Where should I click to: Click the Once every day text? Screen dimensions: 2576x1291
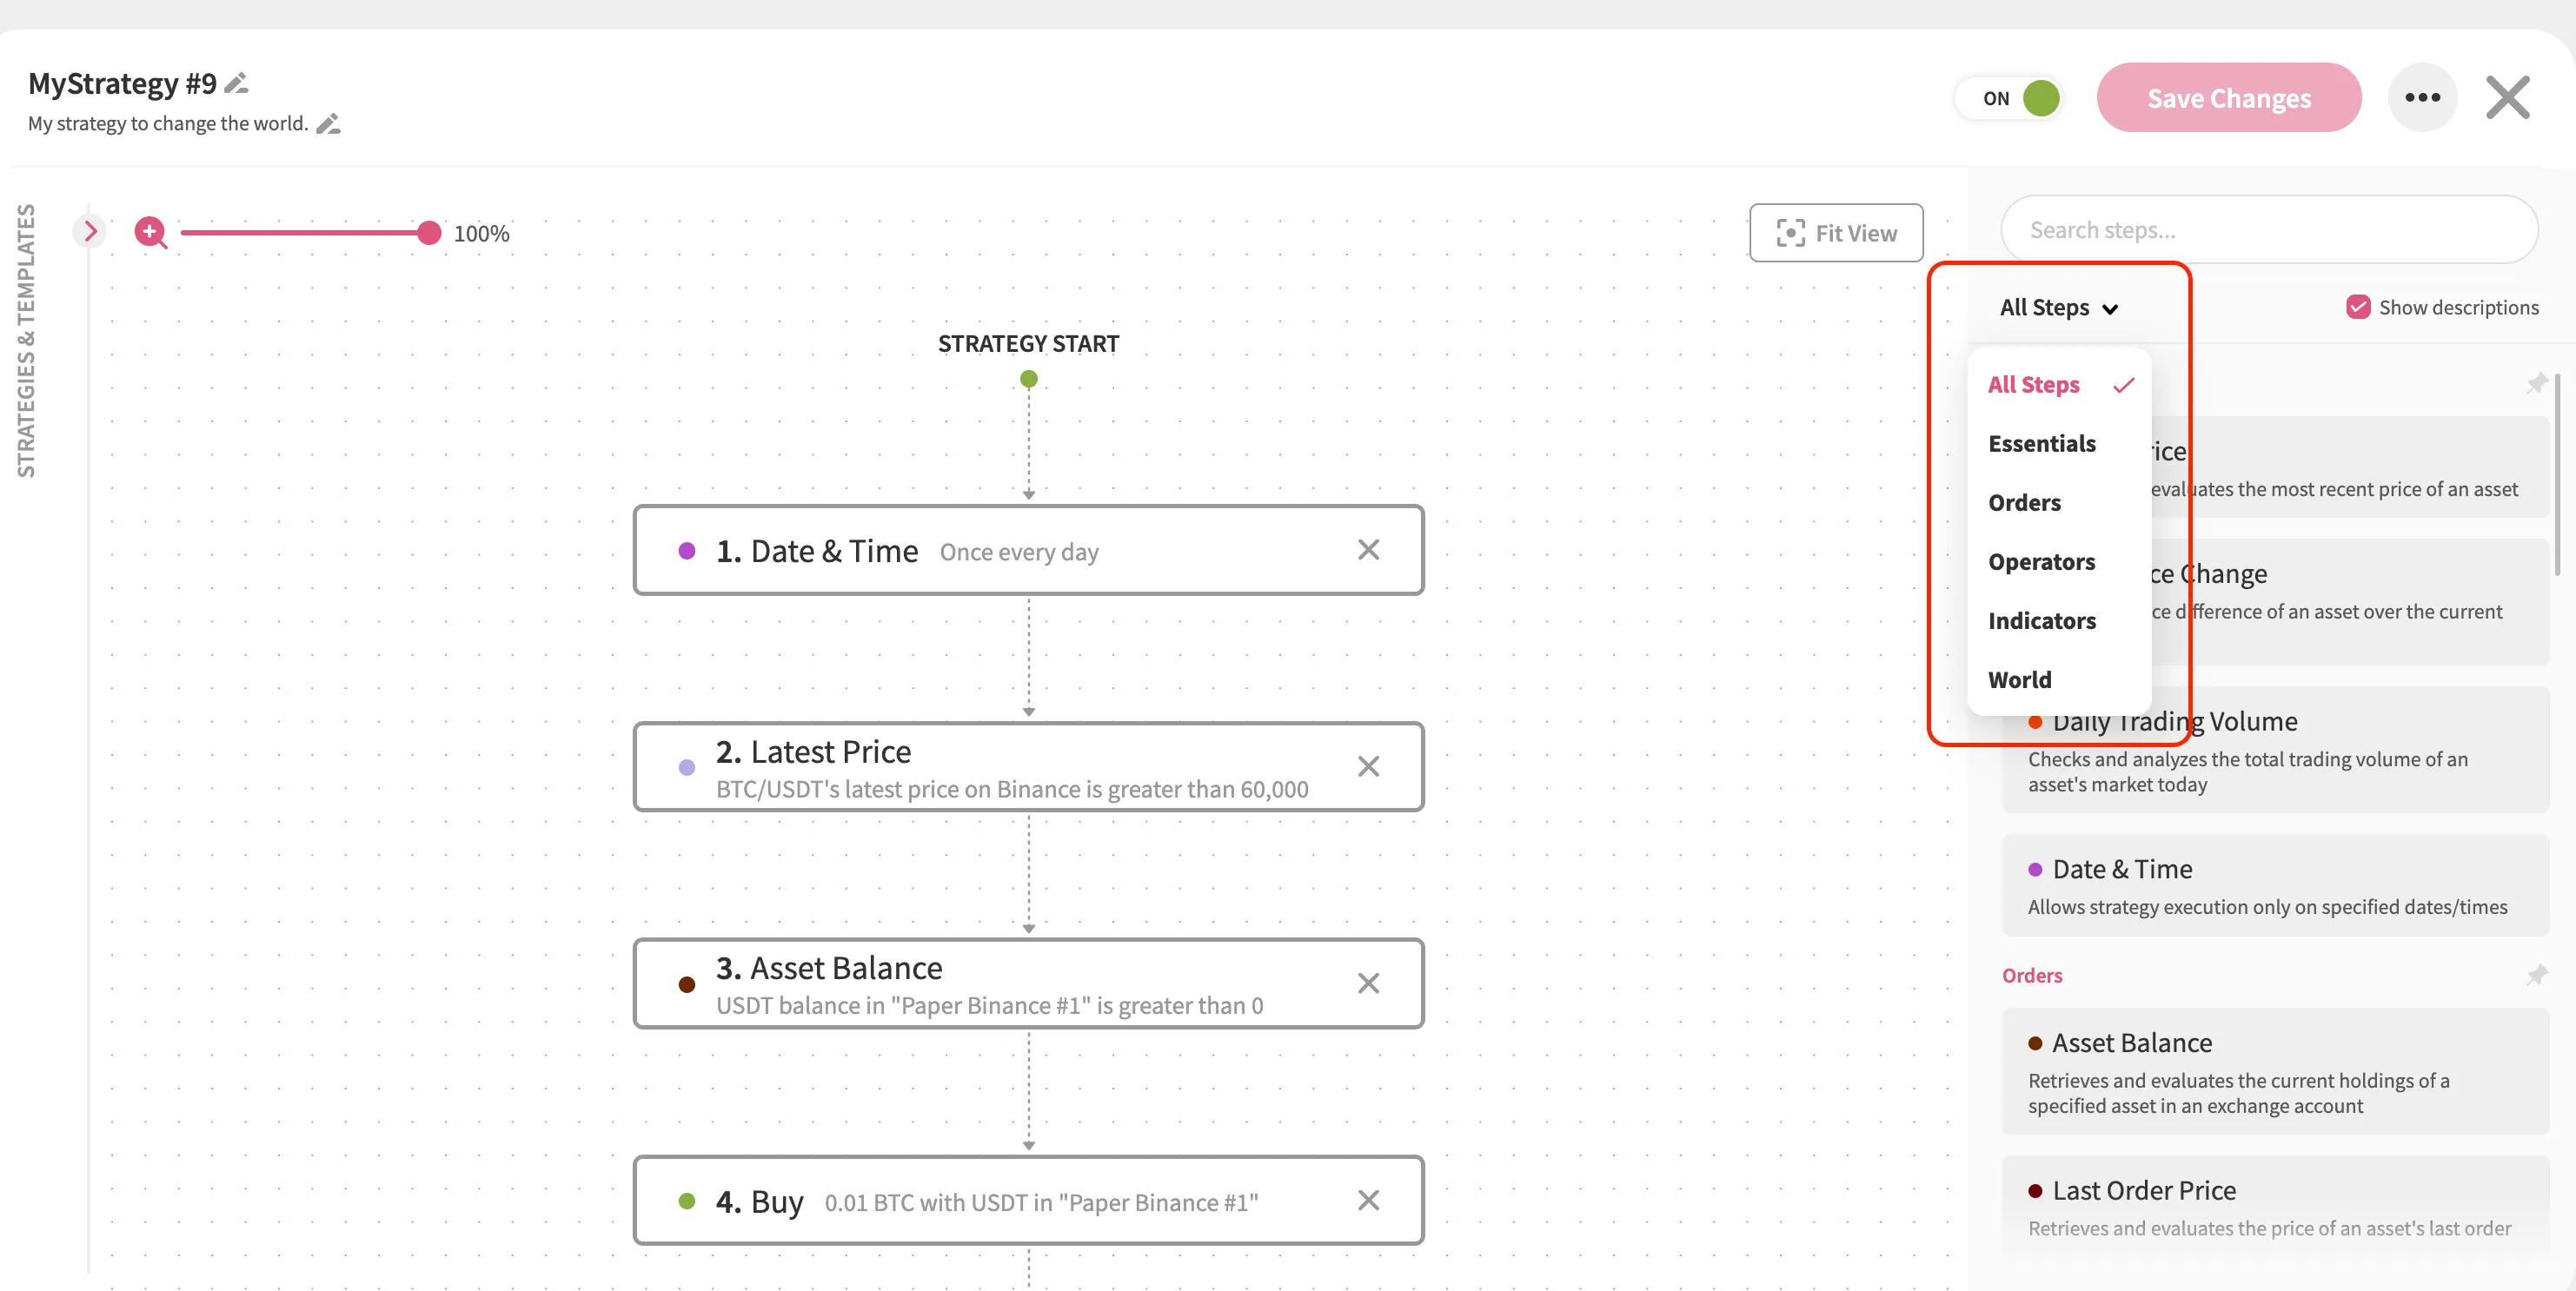coord(1019,553)
